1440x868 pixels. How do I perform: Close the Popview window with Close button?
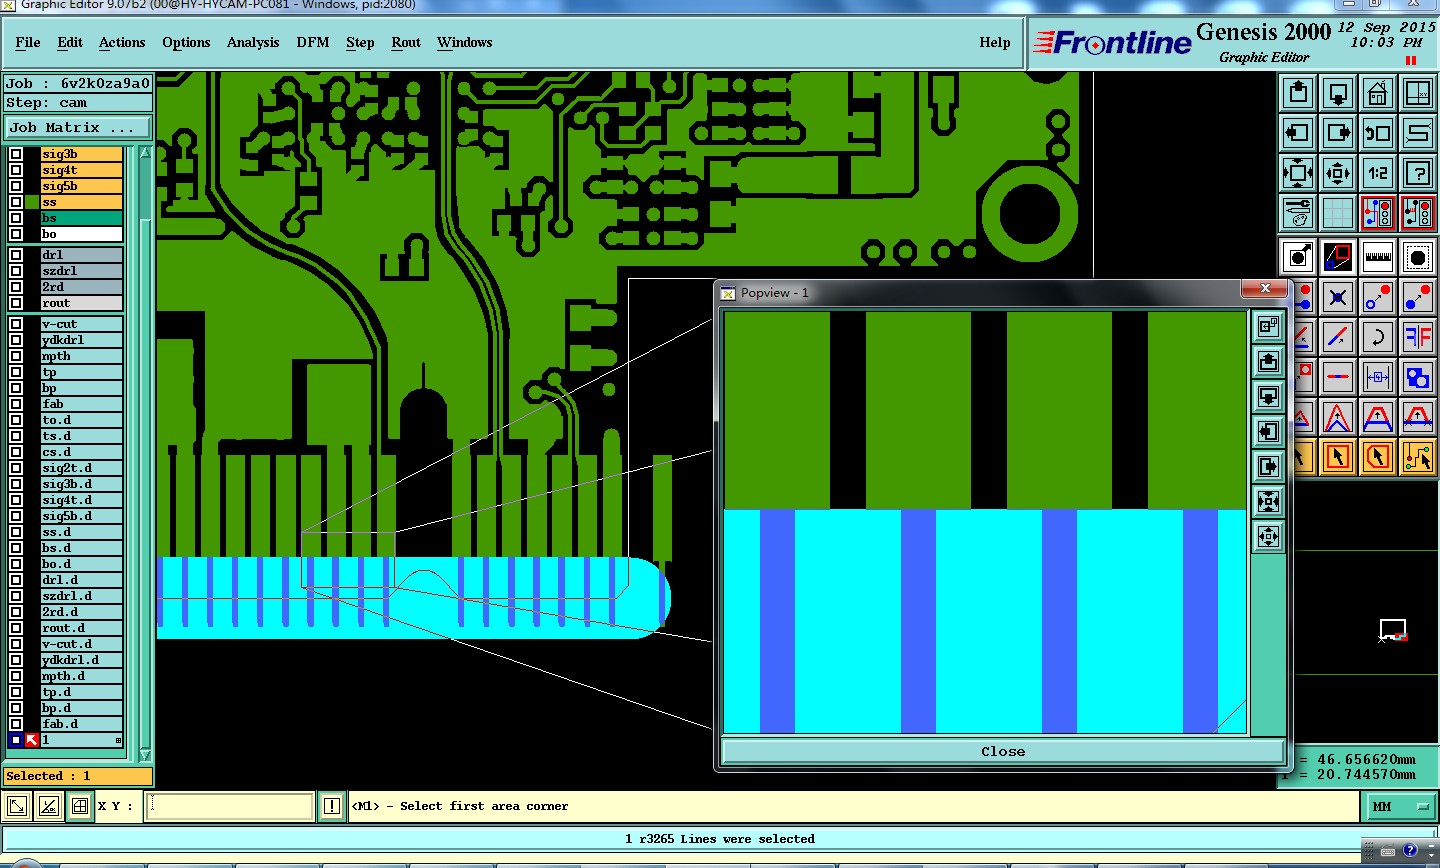coord(1003,752)
